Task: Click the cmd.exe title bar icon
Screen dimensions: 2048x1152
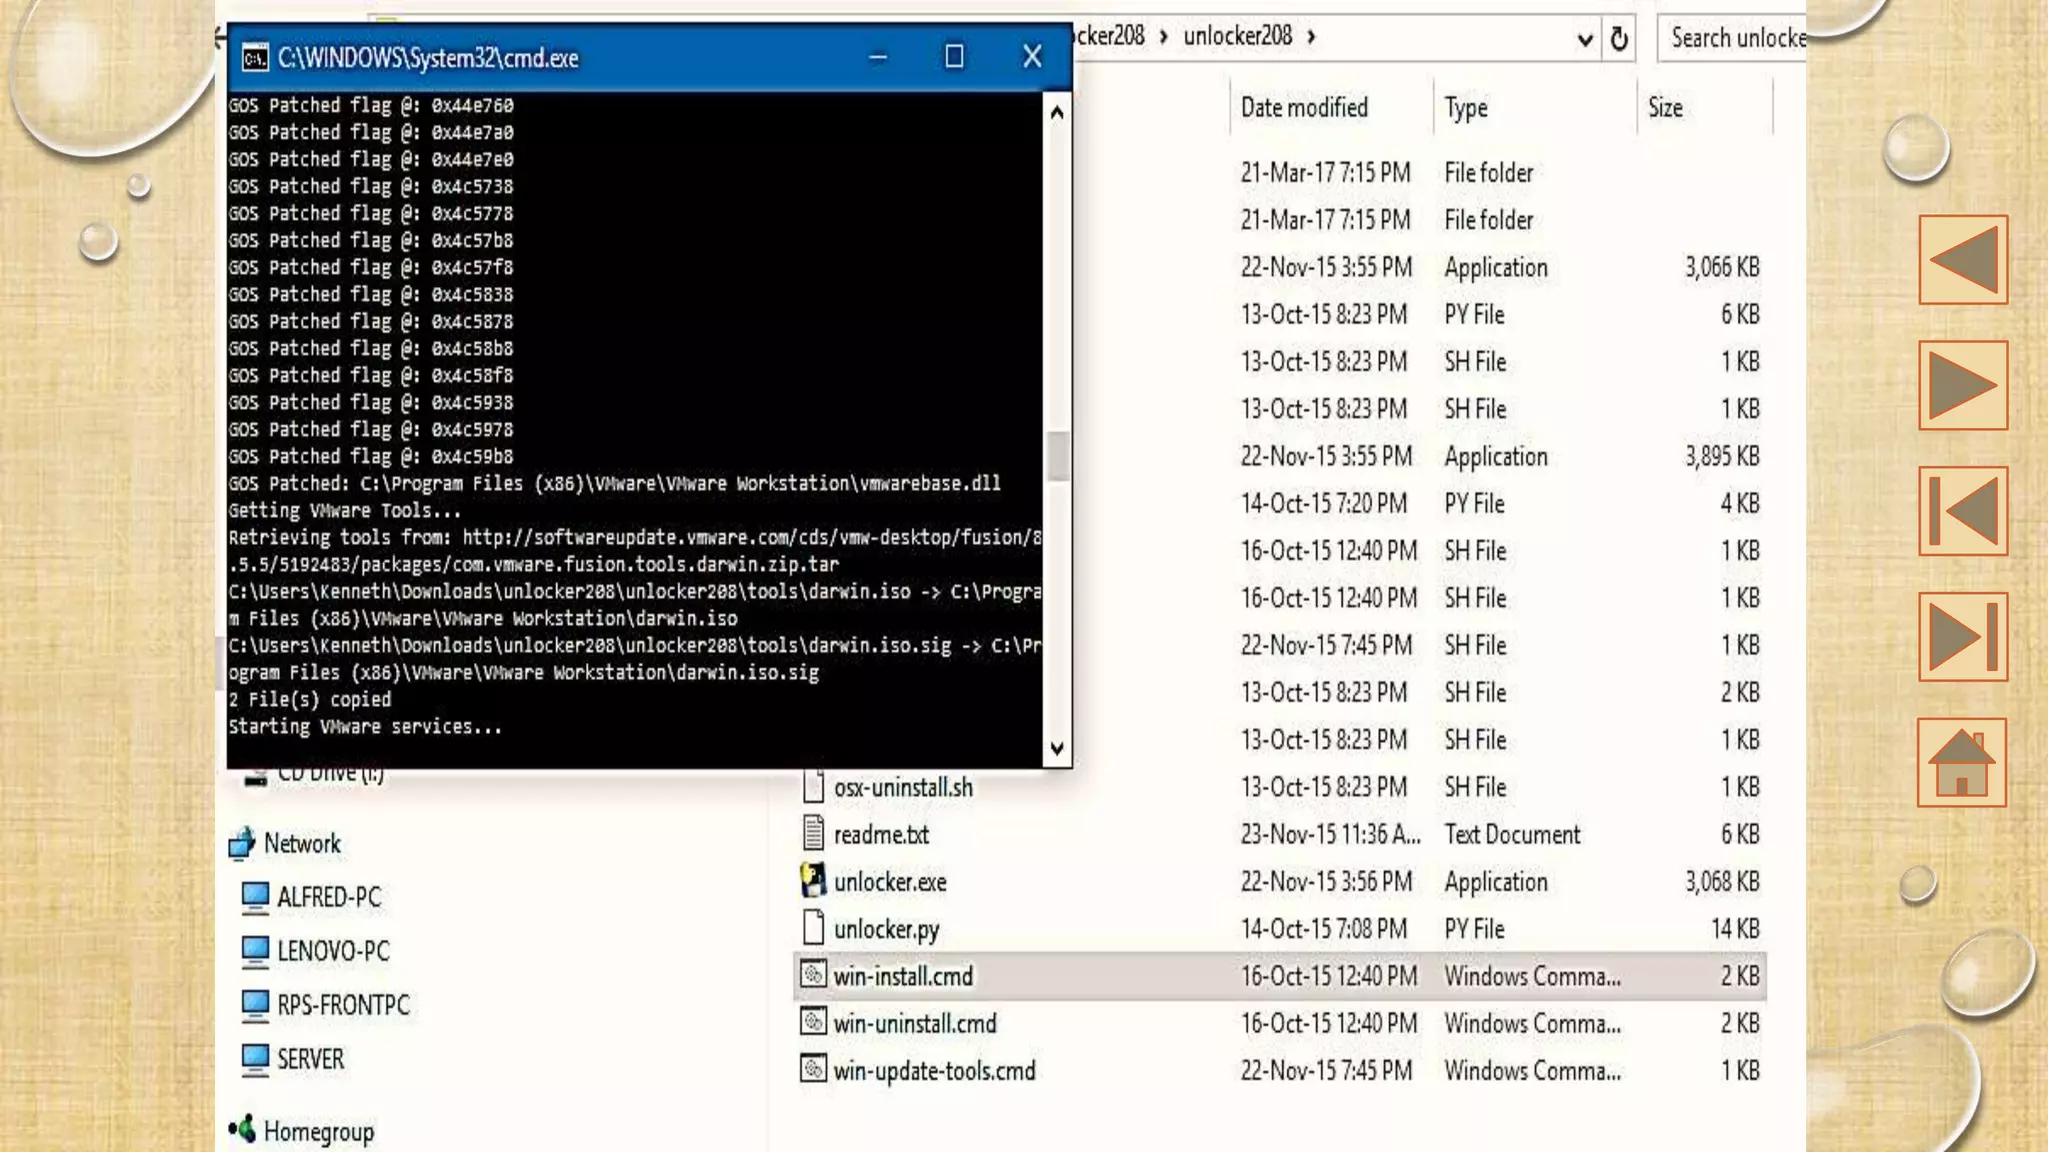Action: [255, 57]
